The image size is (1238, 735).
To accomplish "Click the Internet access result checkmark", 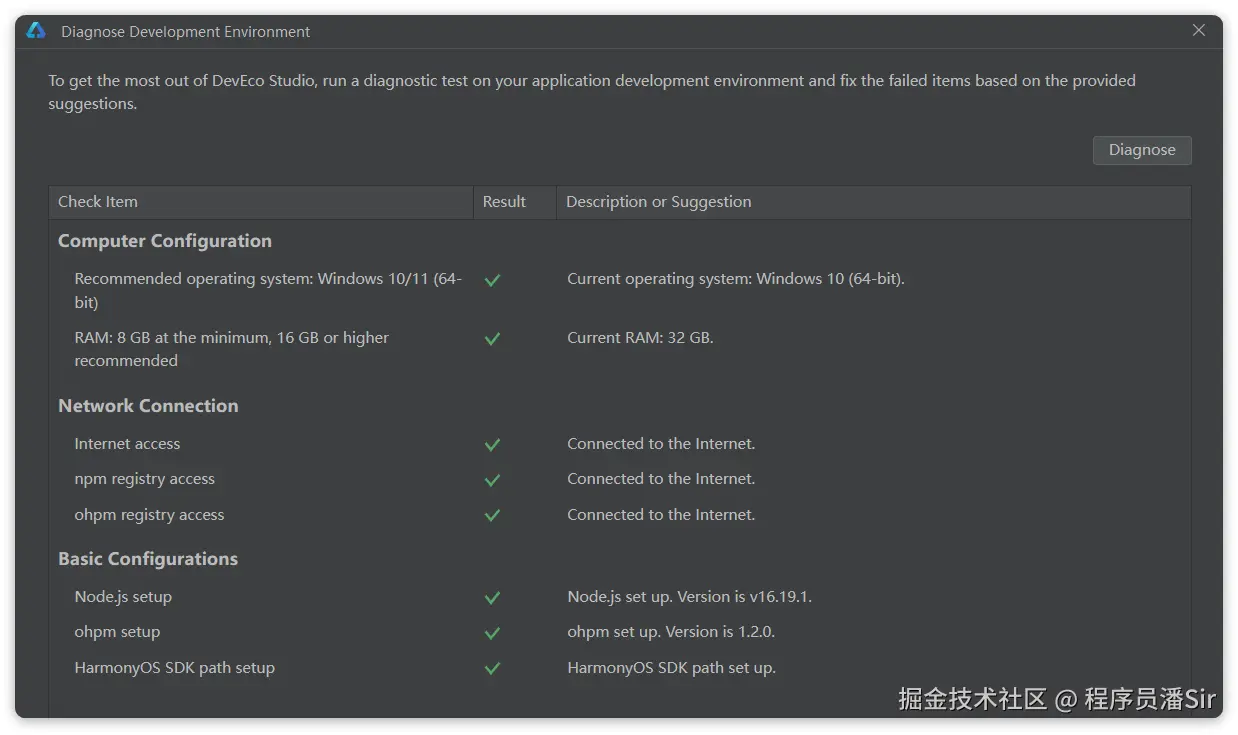I will 492,445.
